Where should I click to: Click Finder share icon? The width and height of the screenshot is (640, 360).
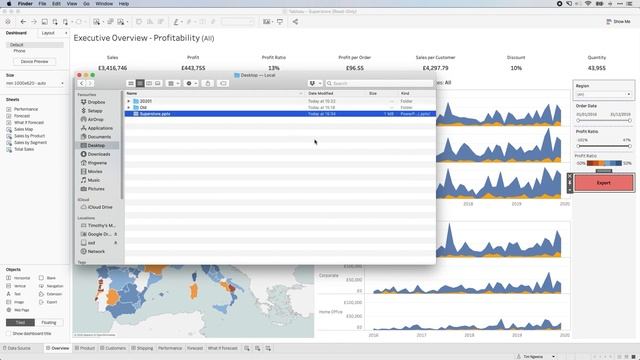pos(207,83)
